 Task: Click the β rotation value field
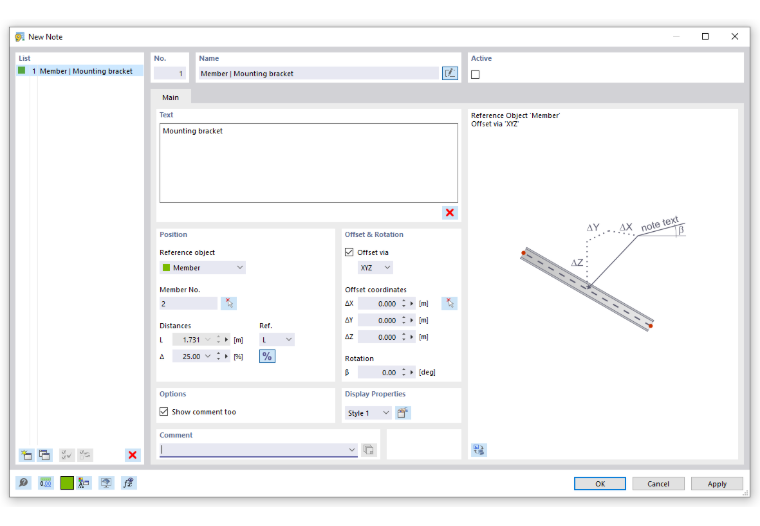click(379, 372)
